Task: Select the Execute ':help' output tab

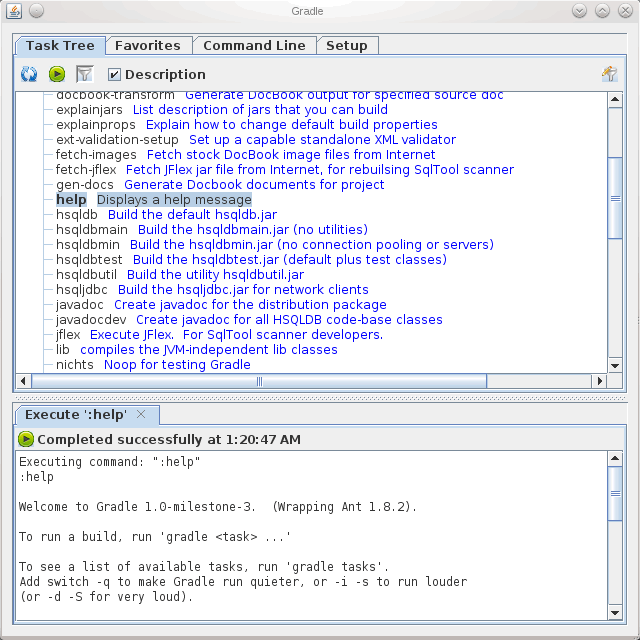Action: coord(76,414)
